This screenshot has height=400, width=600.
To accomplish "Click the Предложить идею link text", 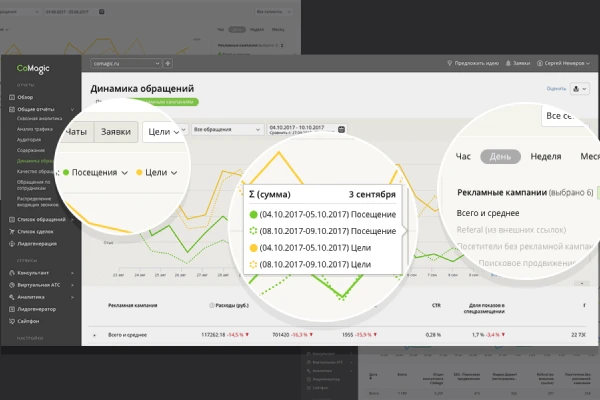I will point(477,63).
